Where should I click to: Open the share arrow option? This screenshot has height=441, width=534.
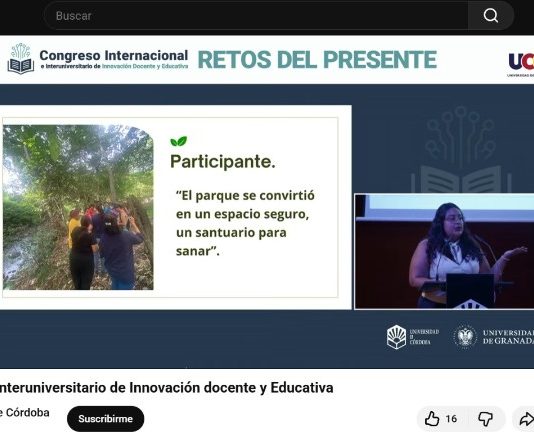pos(526,419)
